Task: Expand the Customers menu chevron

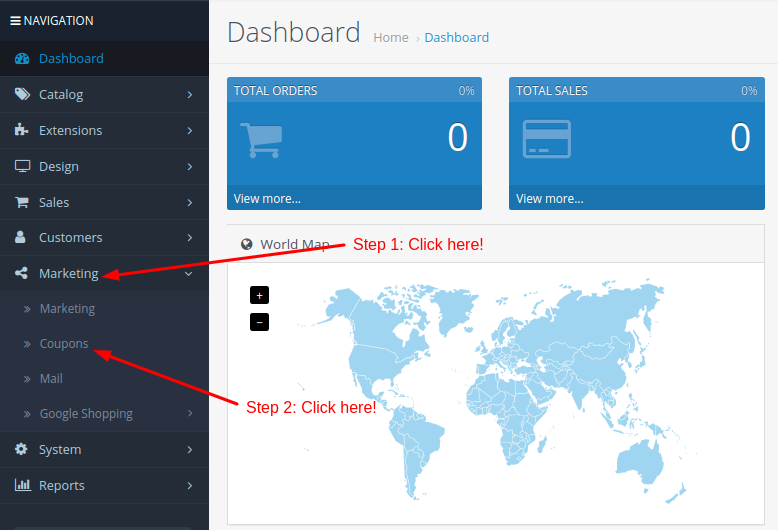Action: 190,238
